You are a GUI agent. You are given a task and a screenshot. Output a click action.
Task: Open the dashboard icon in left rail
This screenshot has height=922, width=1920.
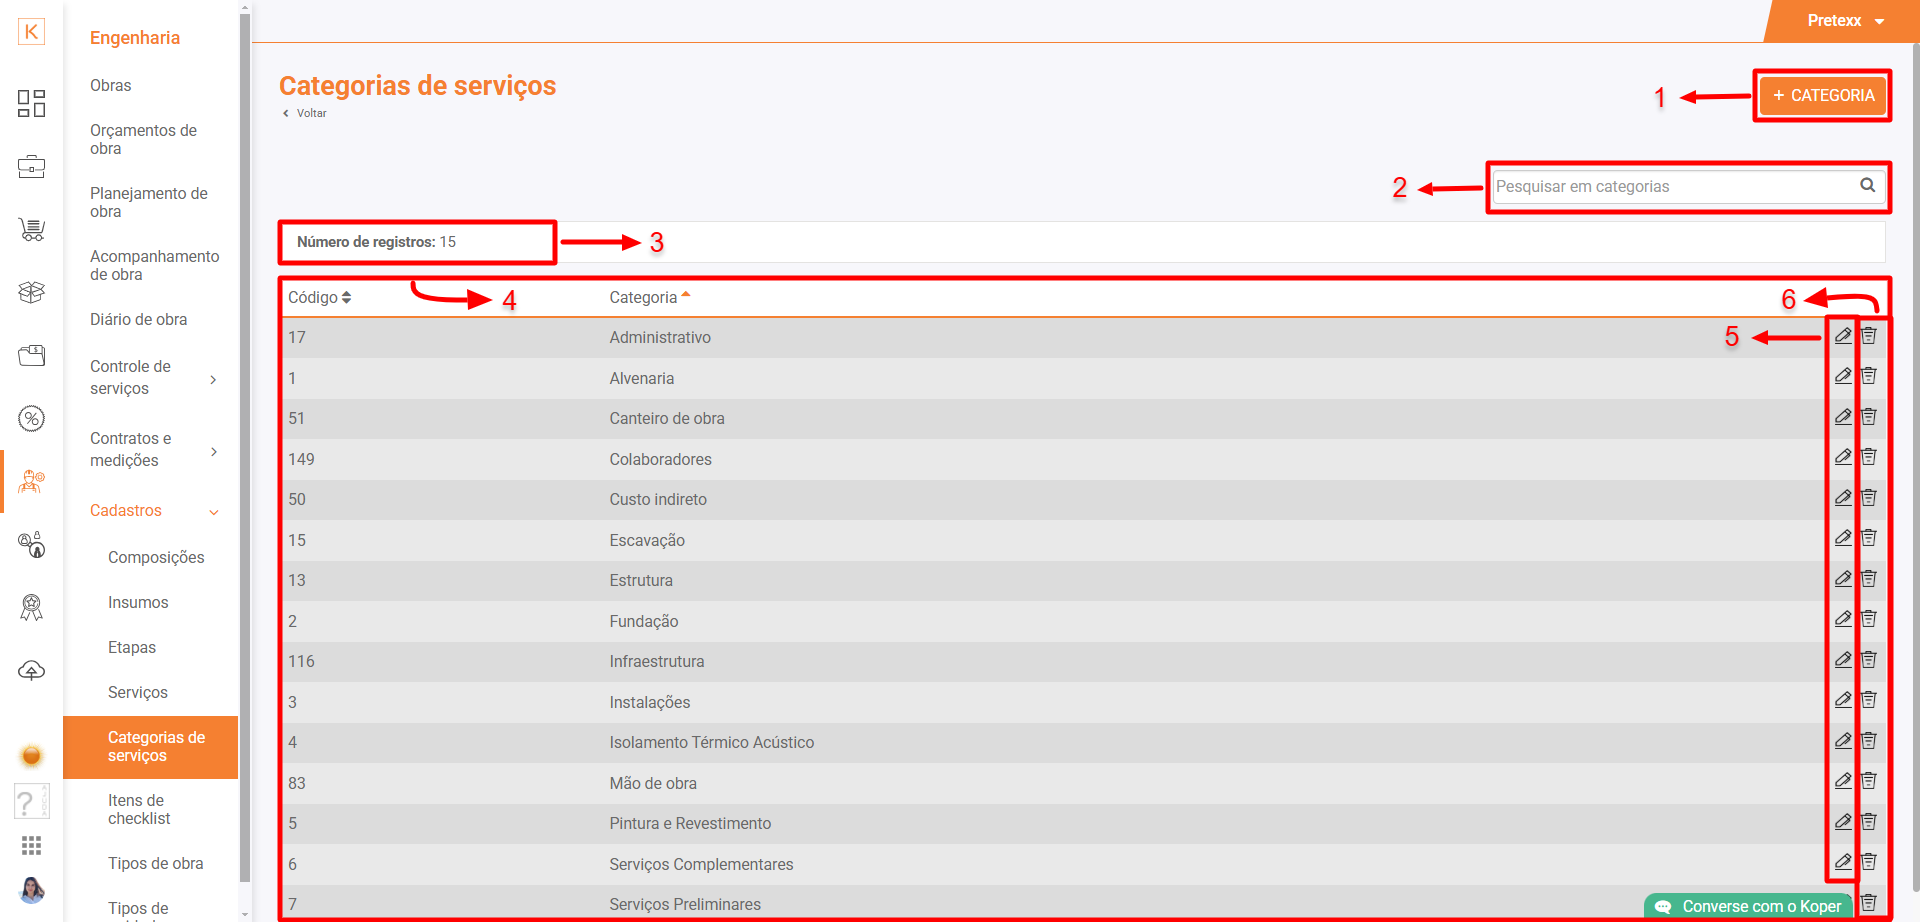31,103
